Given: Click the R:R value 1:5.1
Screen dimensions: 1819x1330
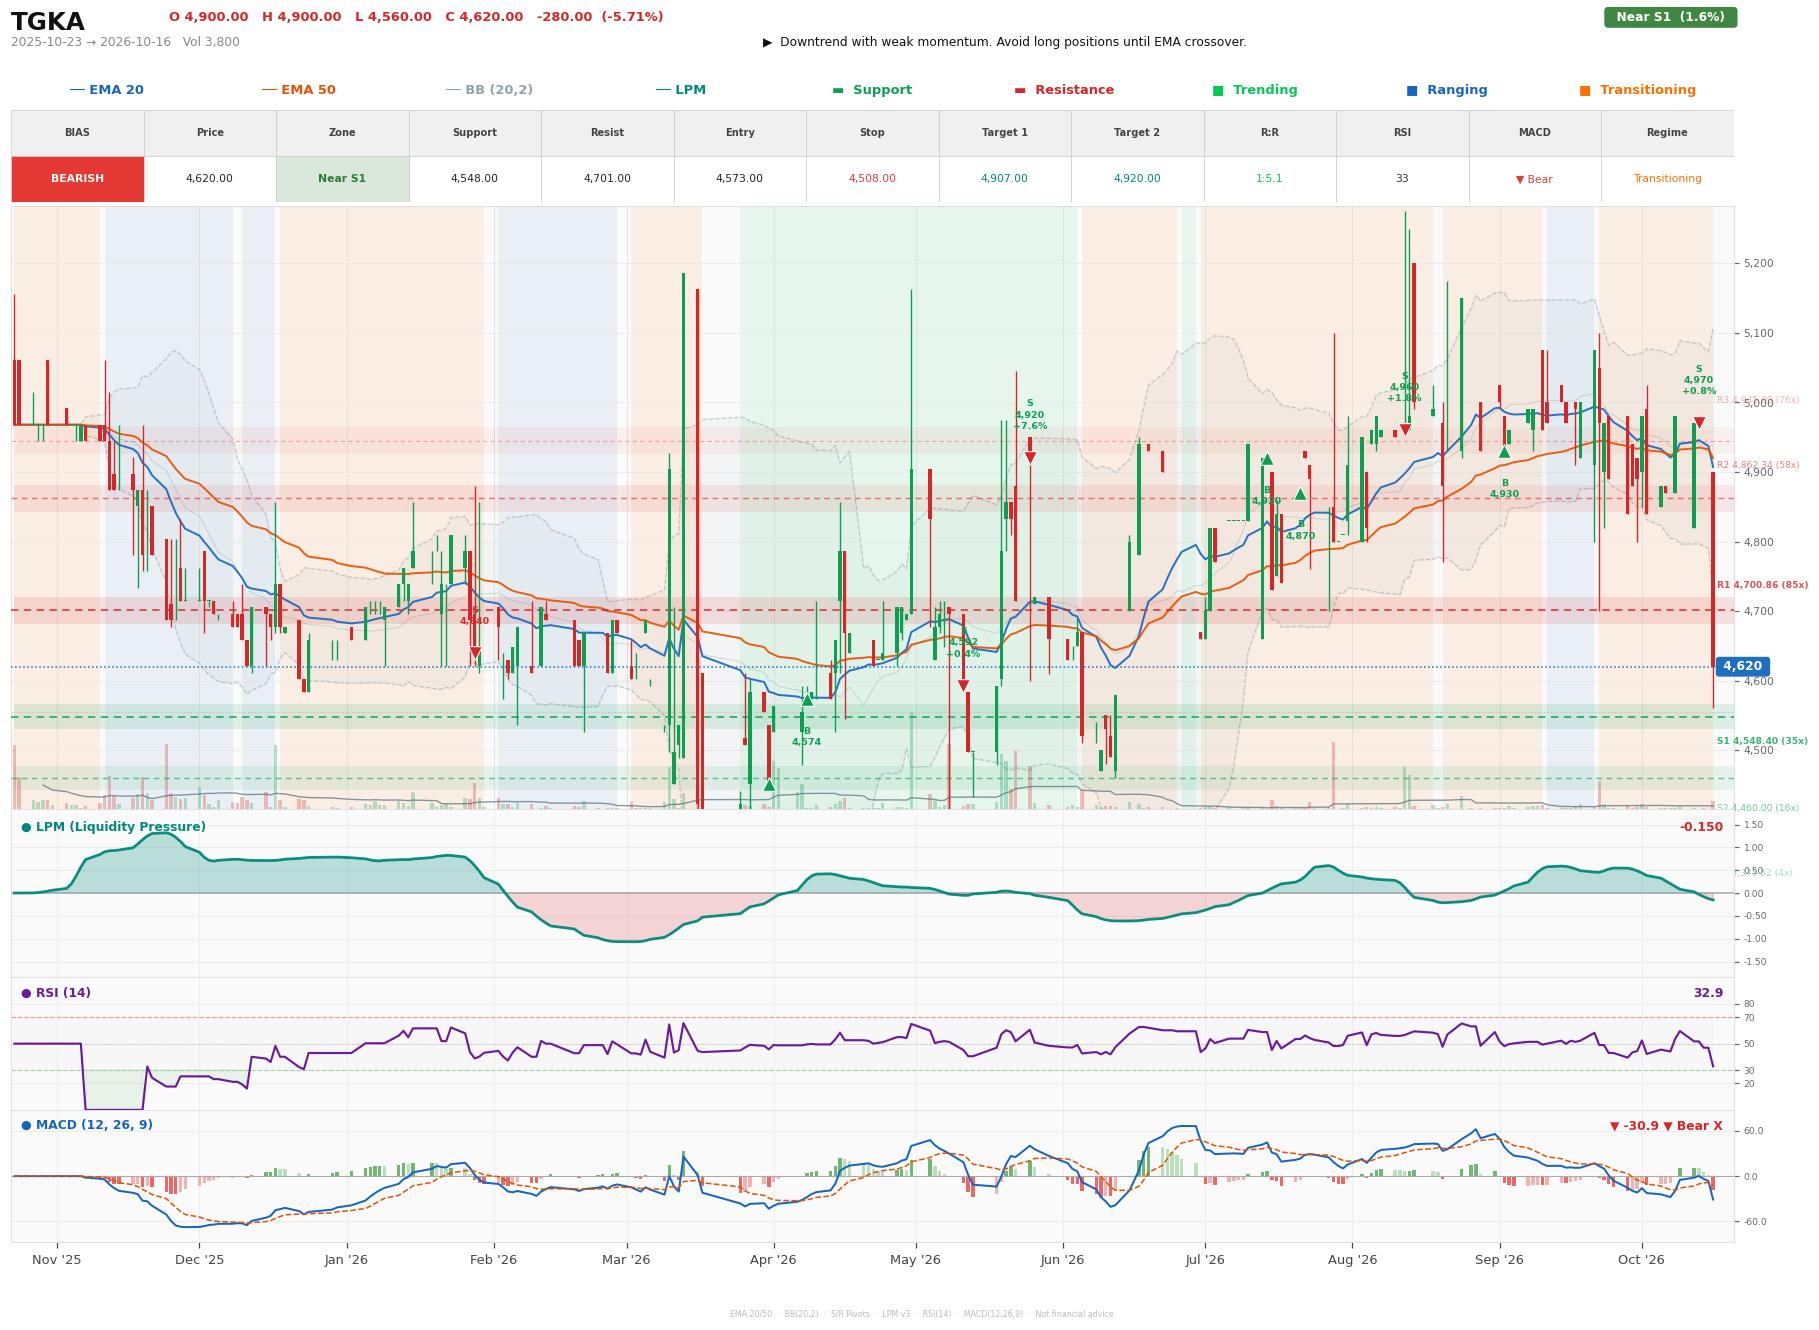Looking at the screenshot, I should coord(1269,179).
